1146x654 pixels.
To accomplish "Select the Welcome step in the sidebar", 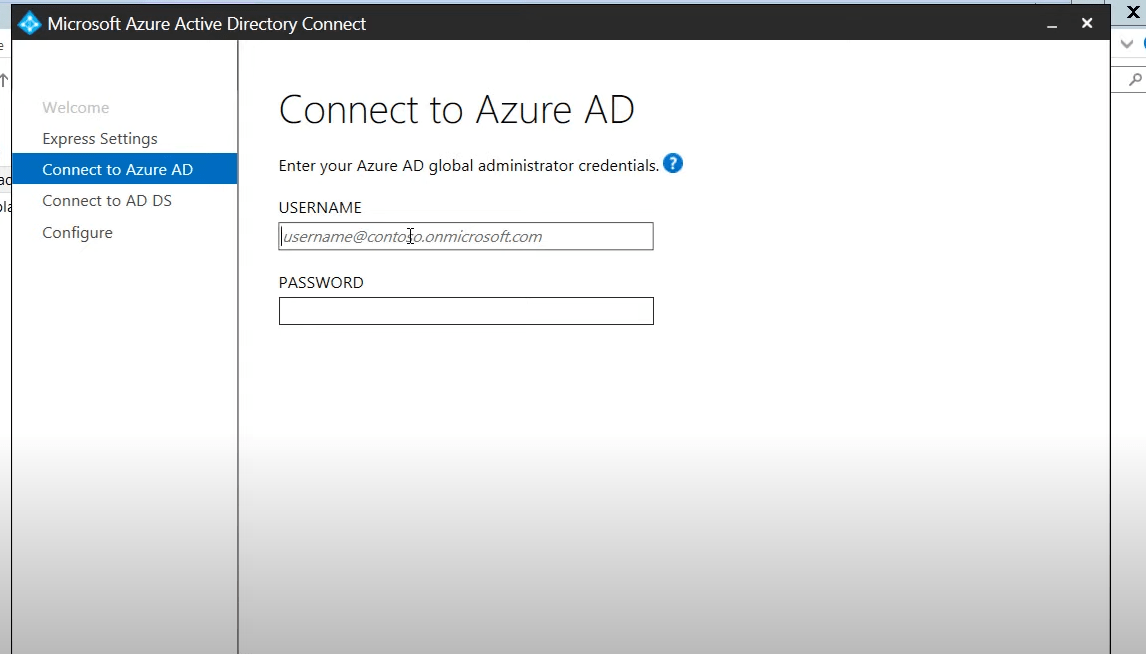I will click(75, 107).
